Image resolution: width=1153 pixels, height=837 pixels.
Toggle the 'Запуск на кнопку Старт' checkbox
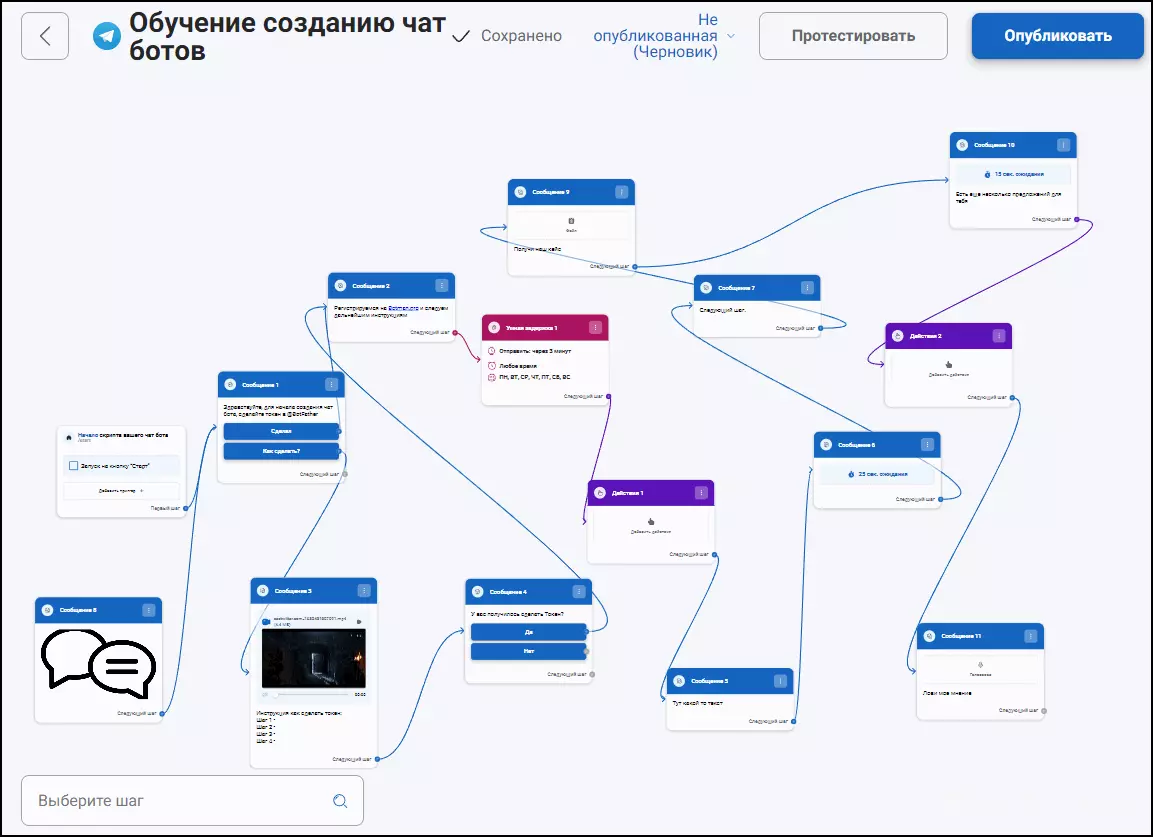click(x=74, y=466)
